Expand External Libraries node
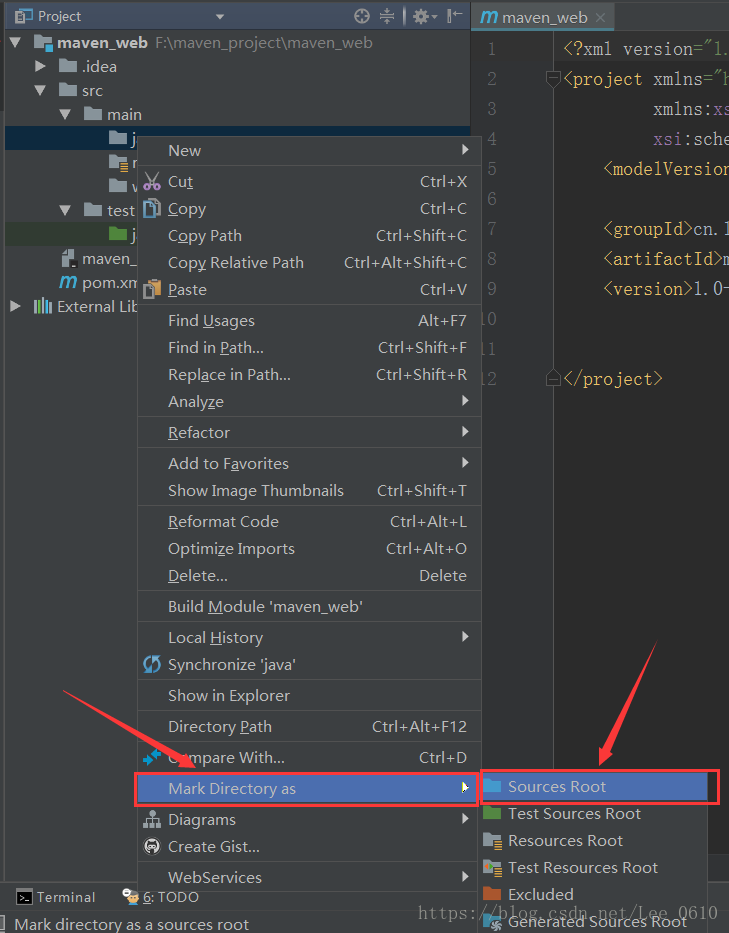 [15, 306]
